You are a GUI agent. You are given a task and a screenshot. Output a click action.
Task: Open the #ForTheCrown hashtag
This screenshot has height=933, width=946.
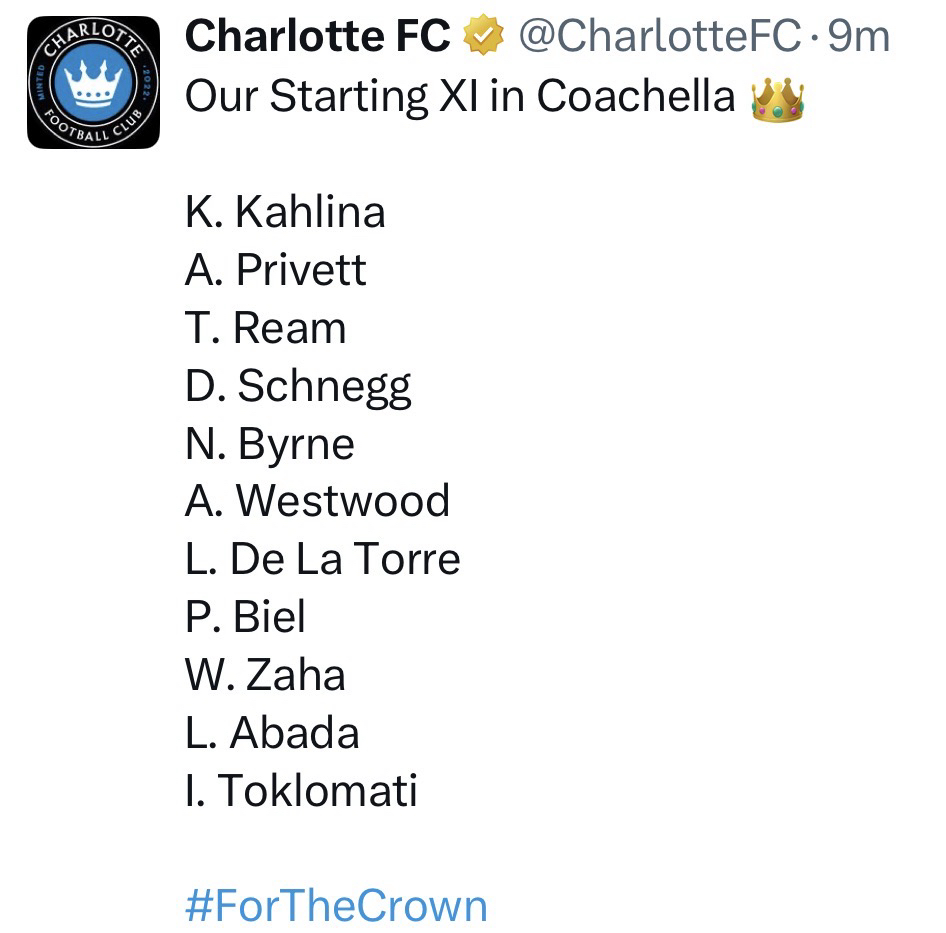pyautogui.click(x=336, y=906)
